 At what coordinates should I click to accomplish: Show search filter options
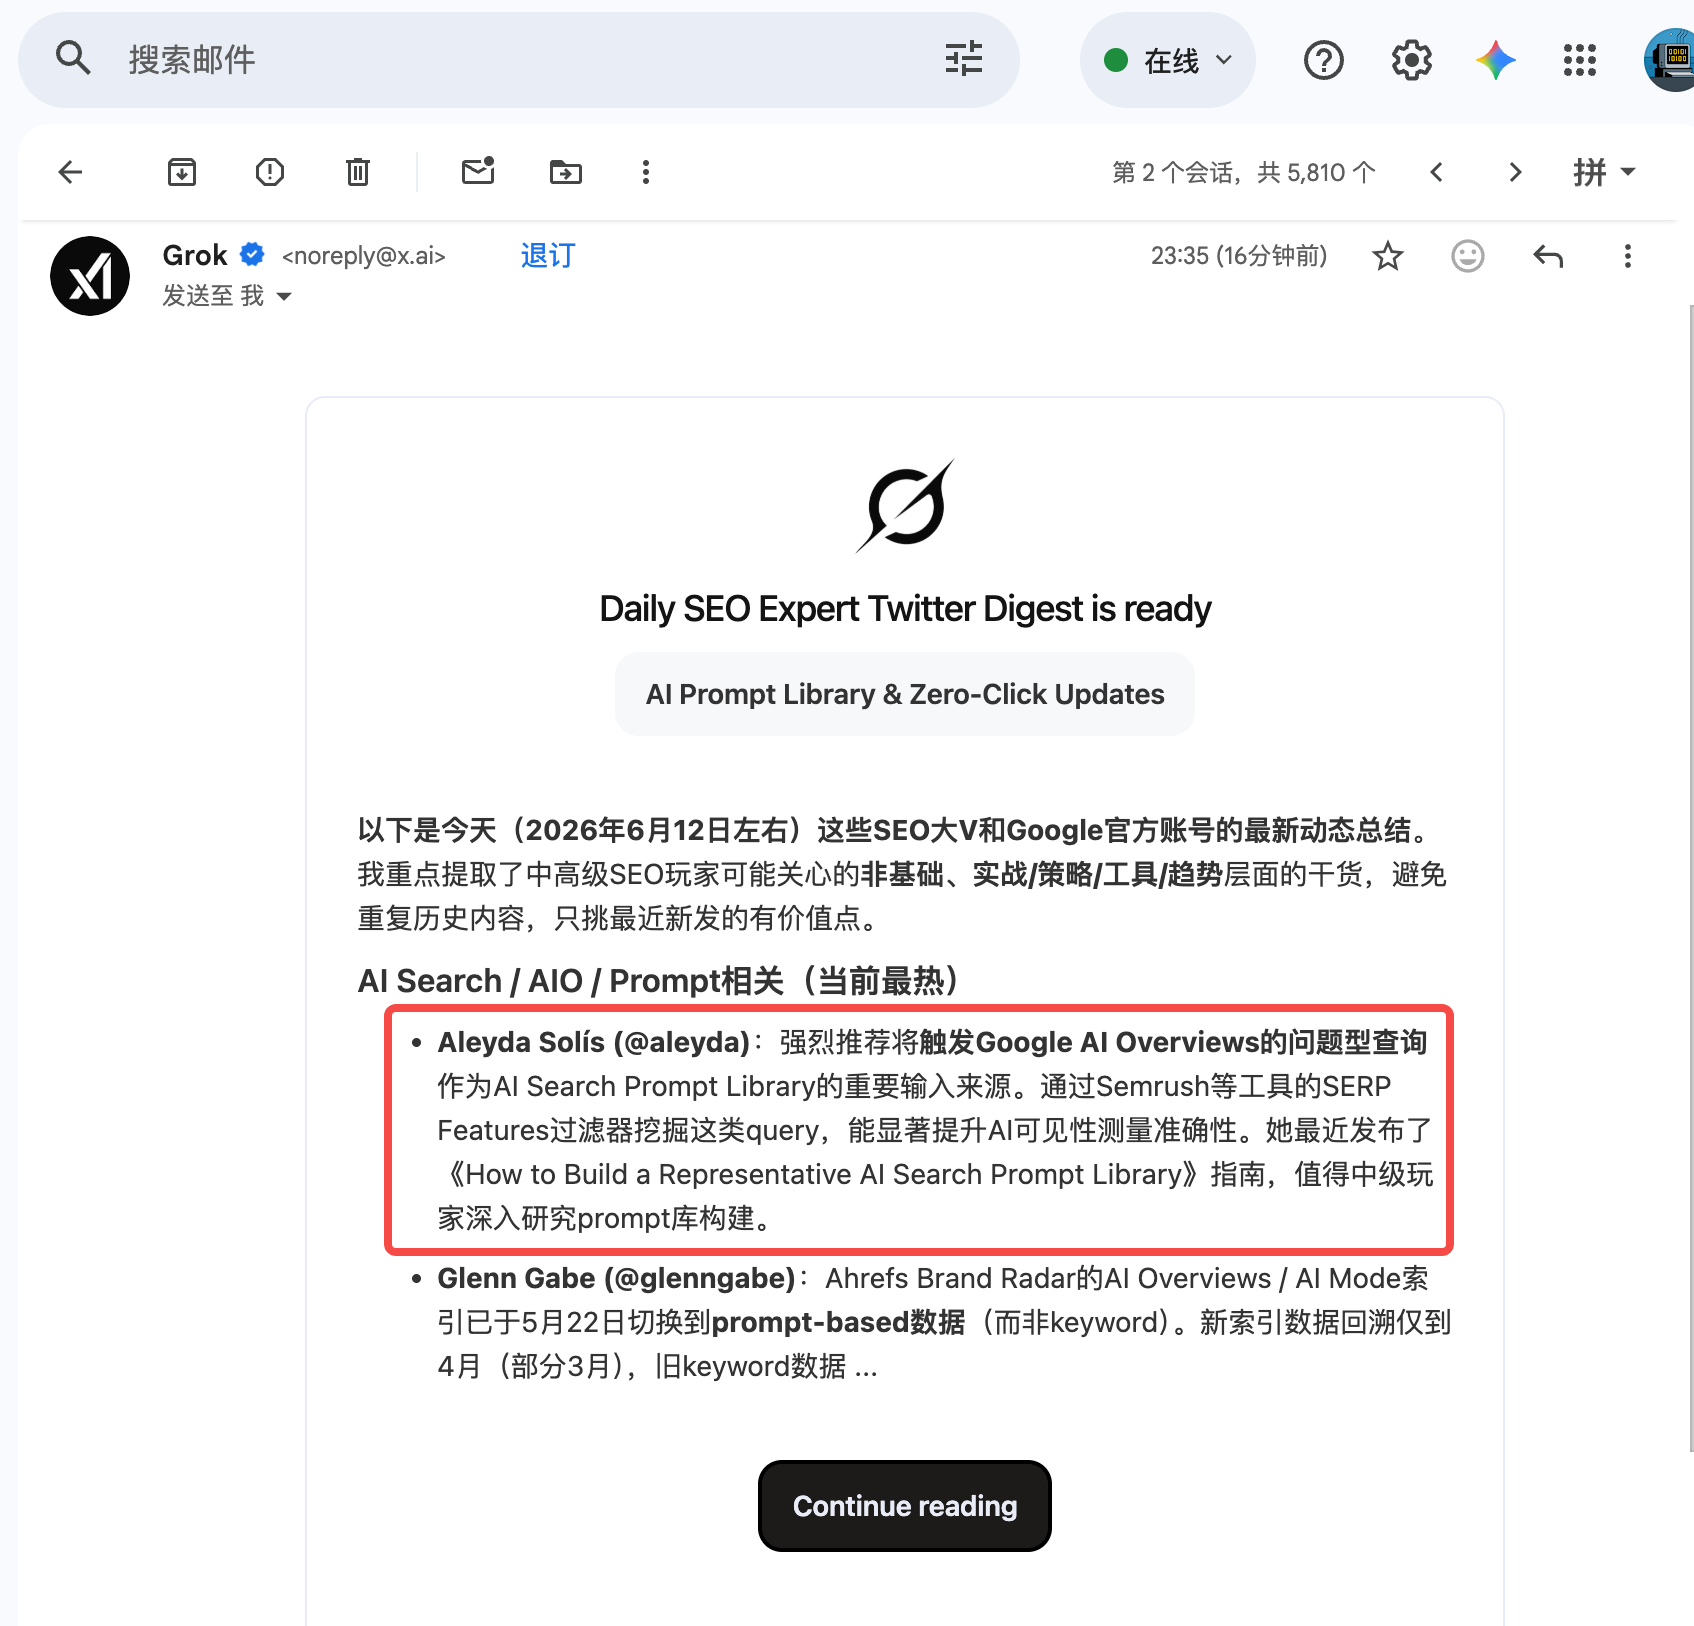click(964, 59)
